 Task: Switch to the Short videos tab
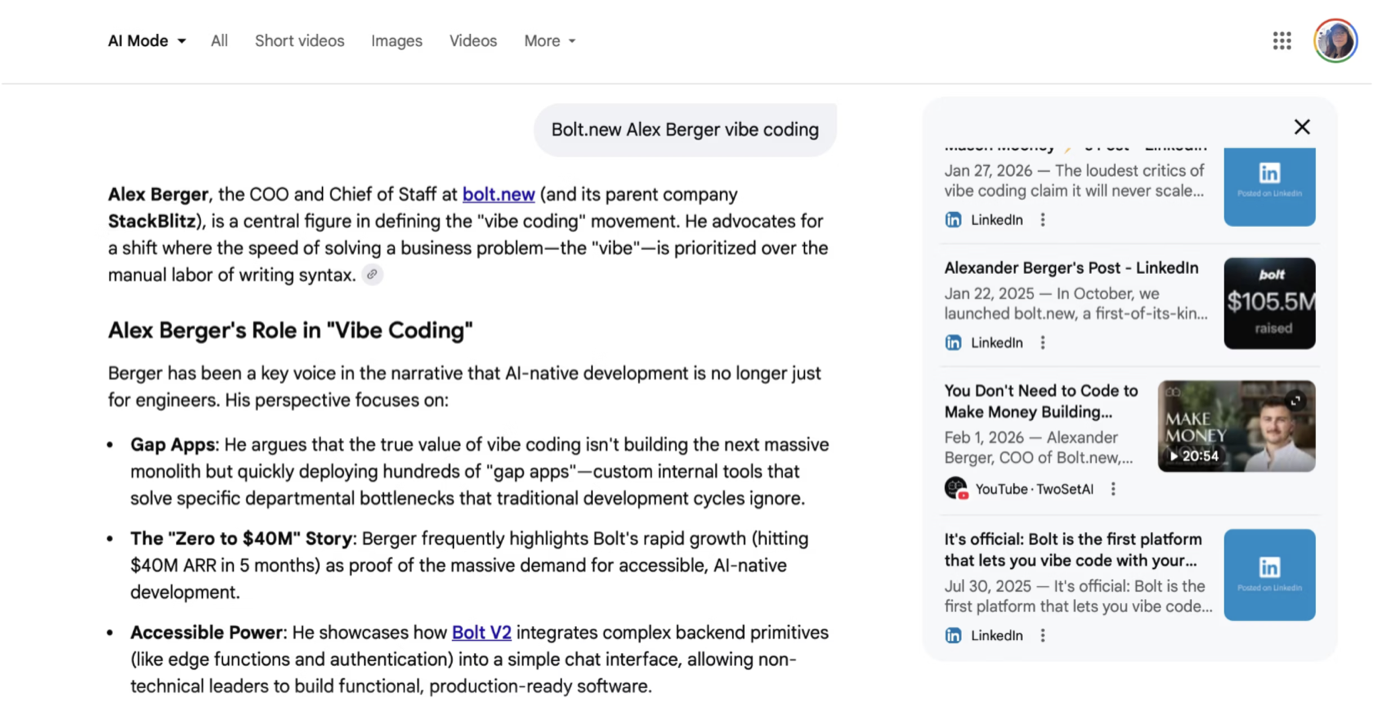pyautogui.click(x=299, y=41)
